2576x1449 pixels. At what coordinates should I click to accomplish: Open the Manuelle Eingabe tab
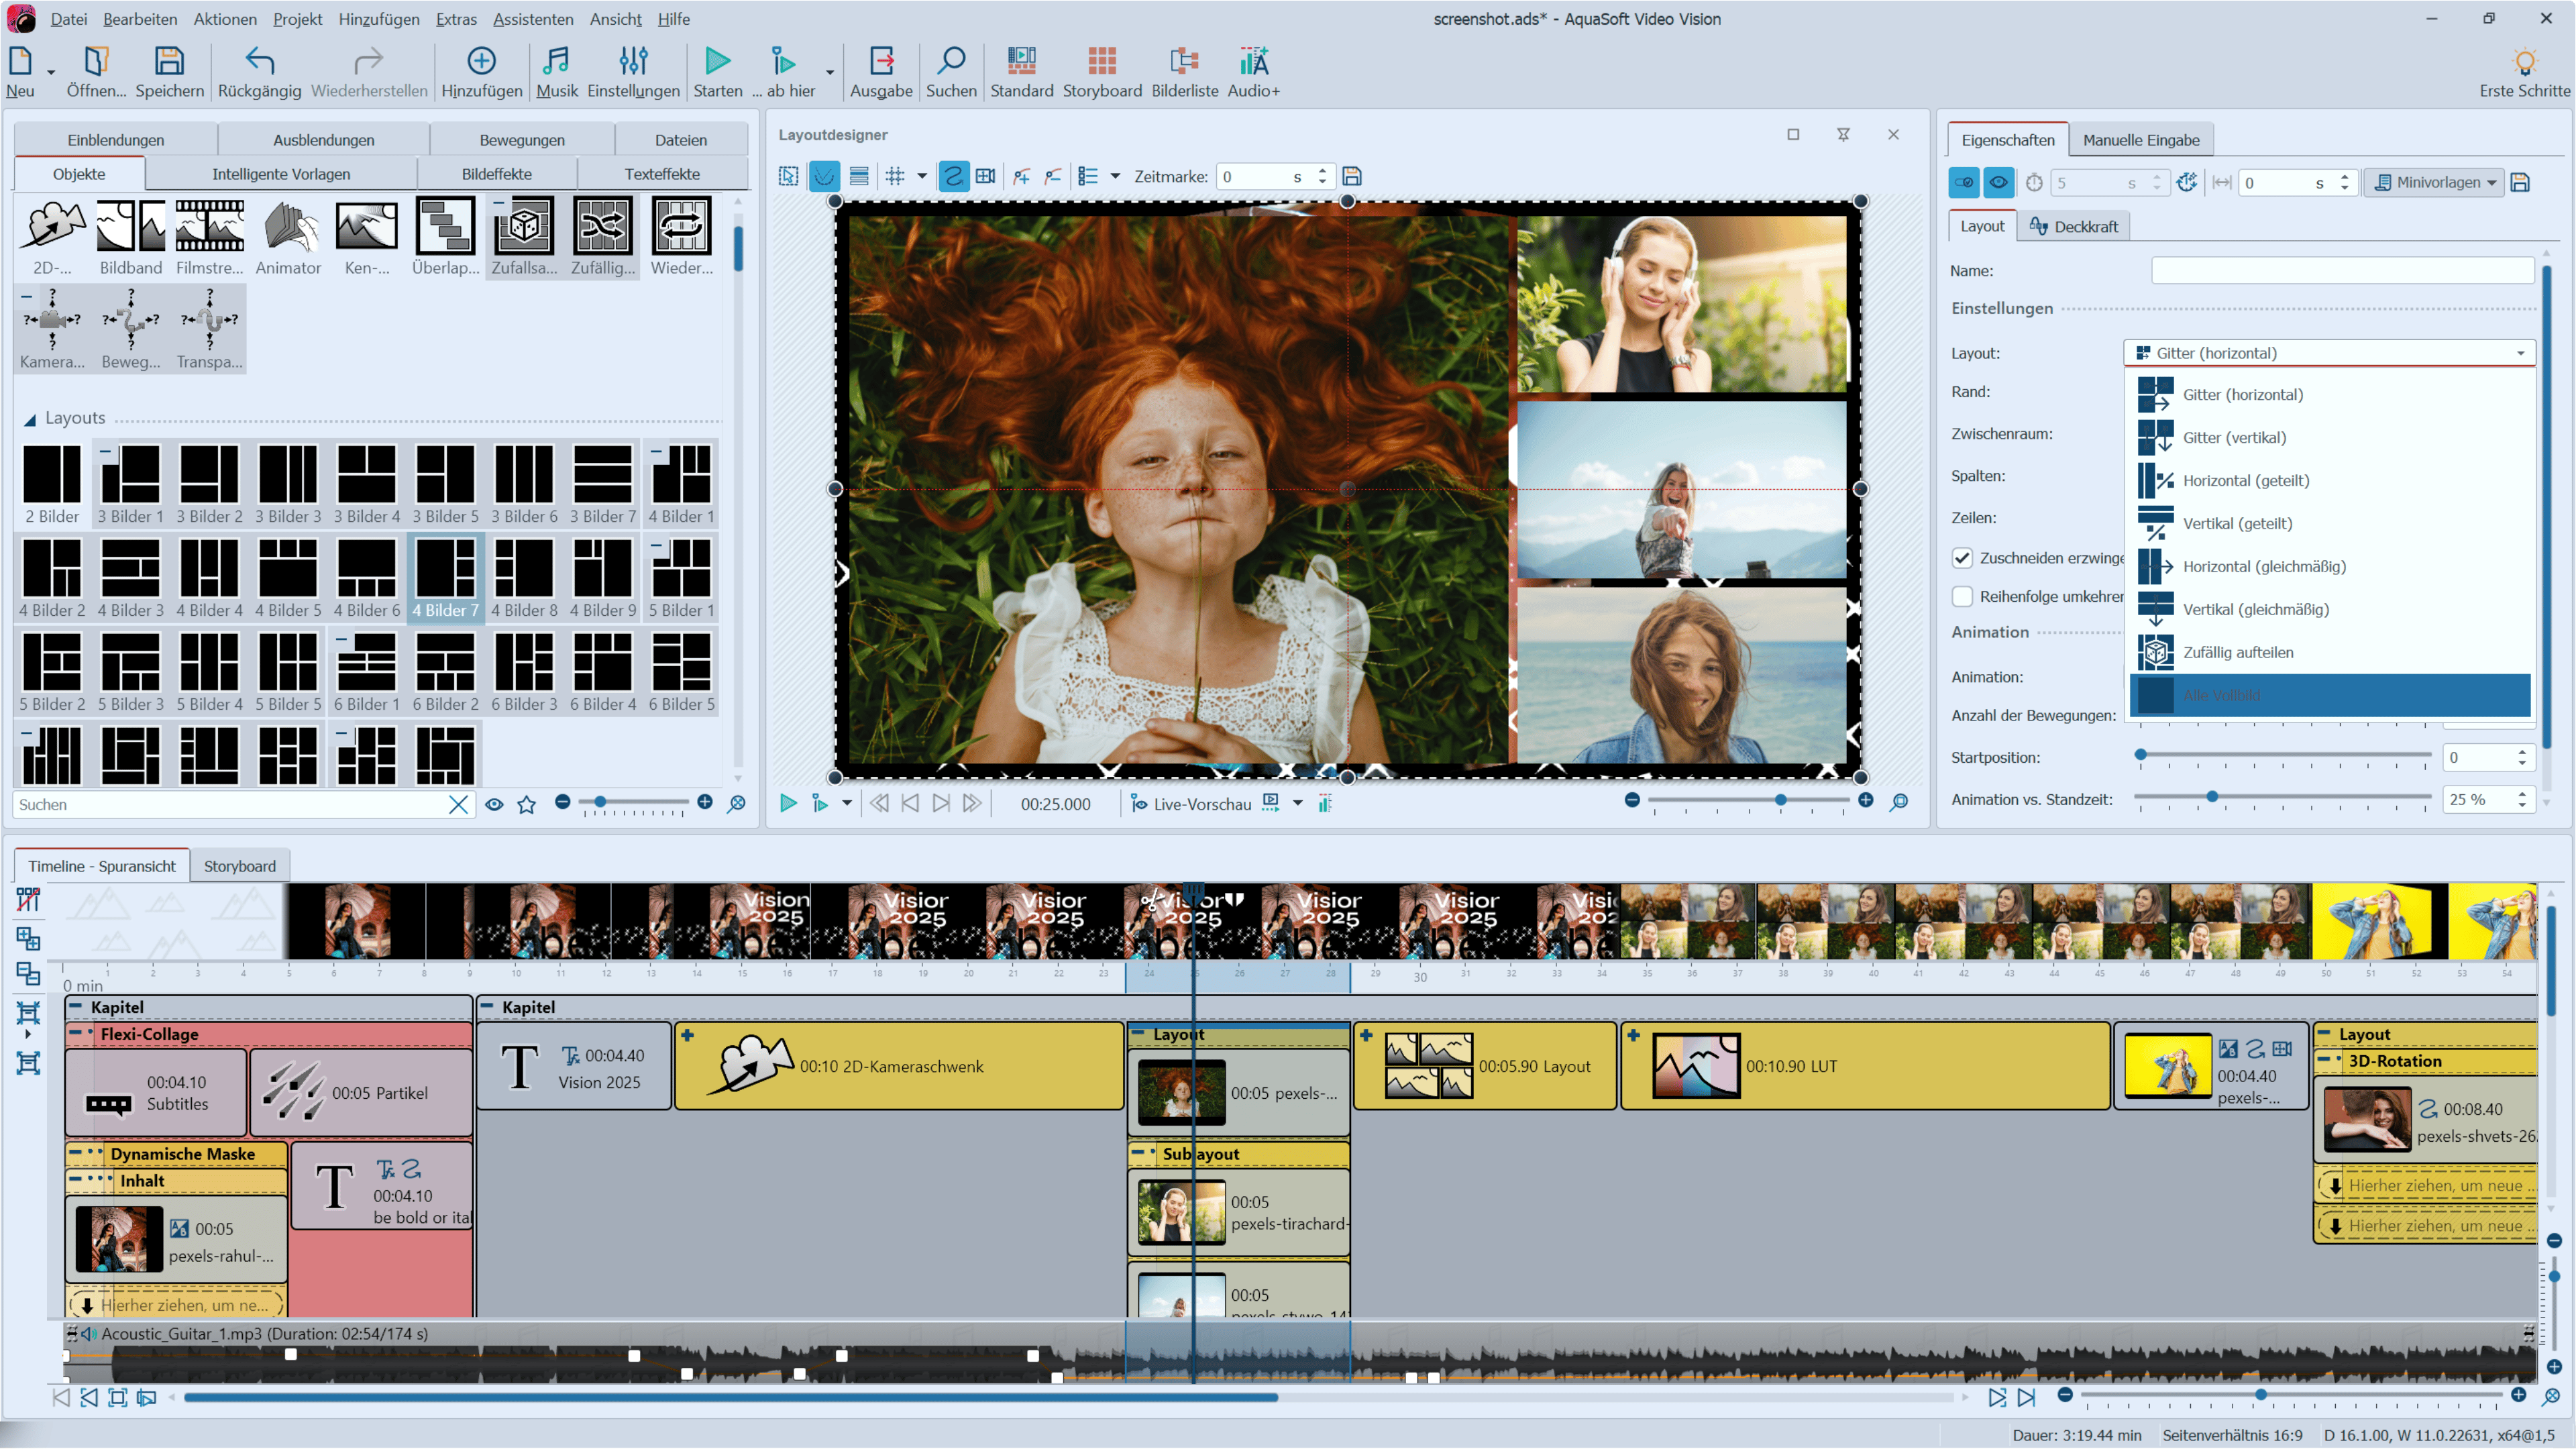coord(2140,140)
